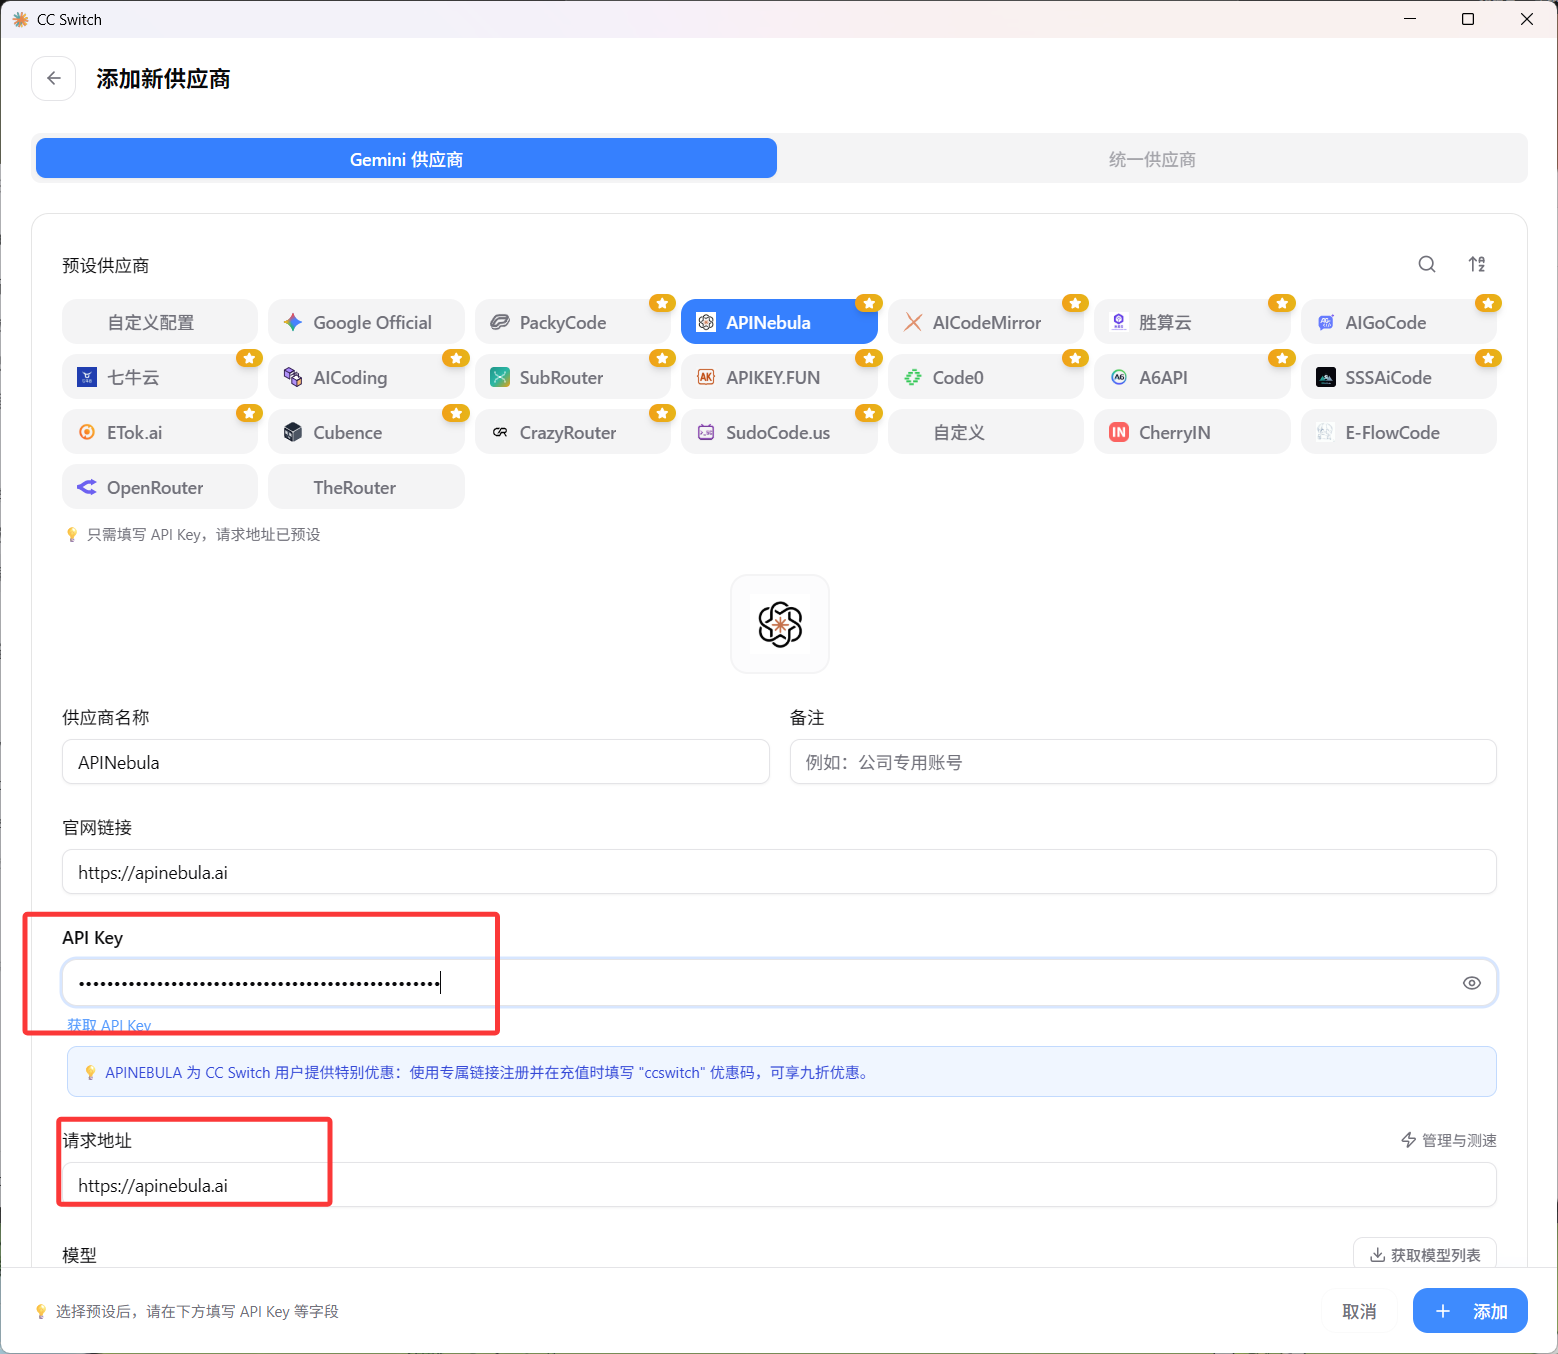Choose the Google Official preset

pyautogui.click(x=366, y=322)
